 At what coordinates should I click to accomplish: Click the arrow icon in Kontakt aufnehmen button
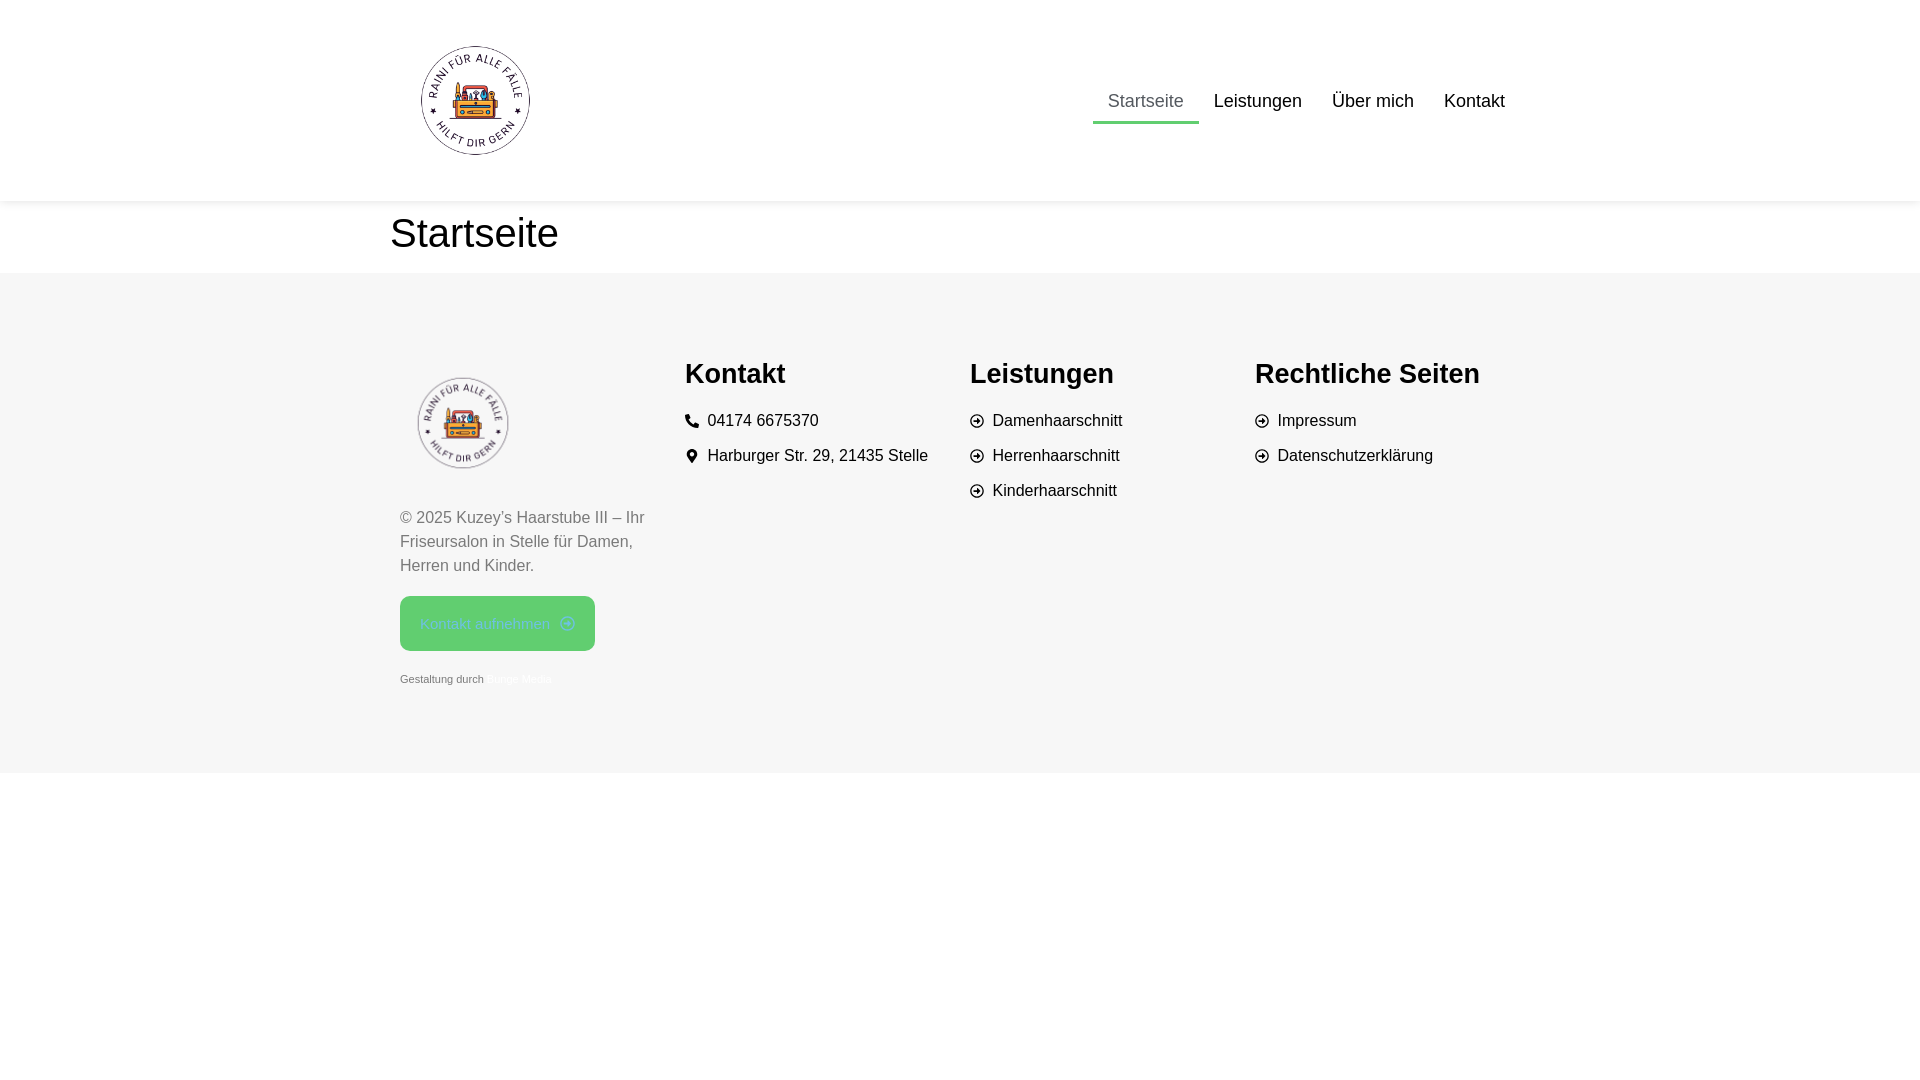[568, 624]
